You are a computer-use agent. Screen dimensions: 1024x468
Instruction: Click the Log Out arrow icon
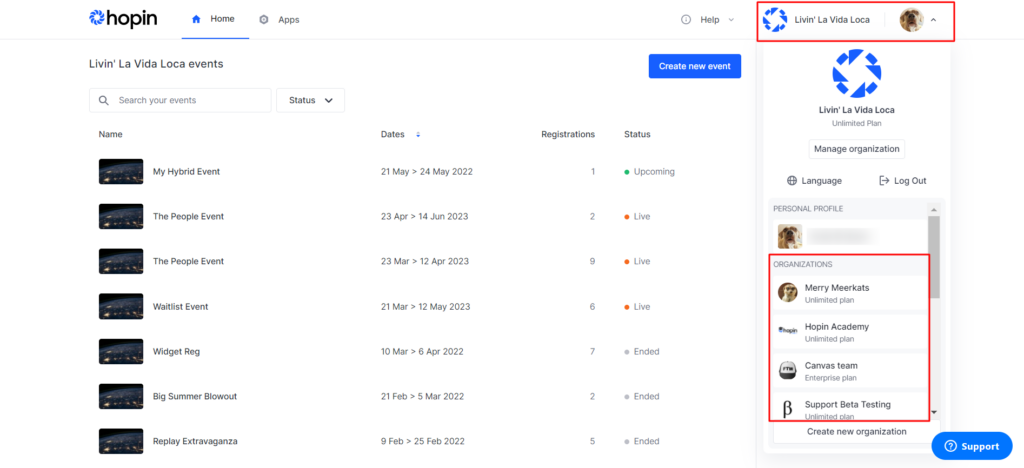click(885, 181)
